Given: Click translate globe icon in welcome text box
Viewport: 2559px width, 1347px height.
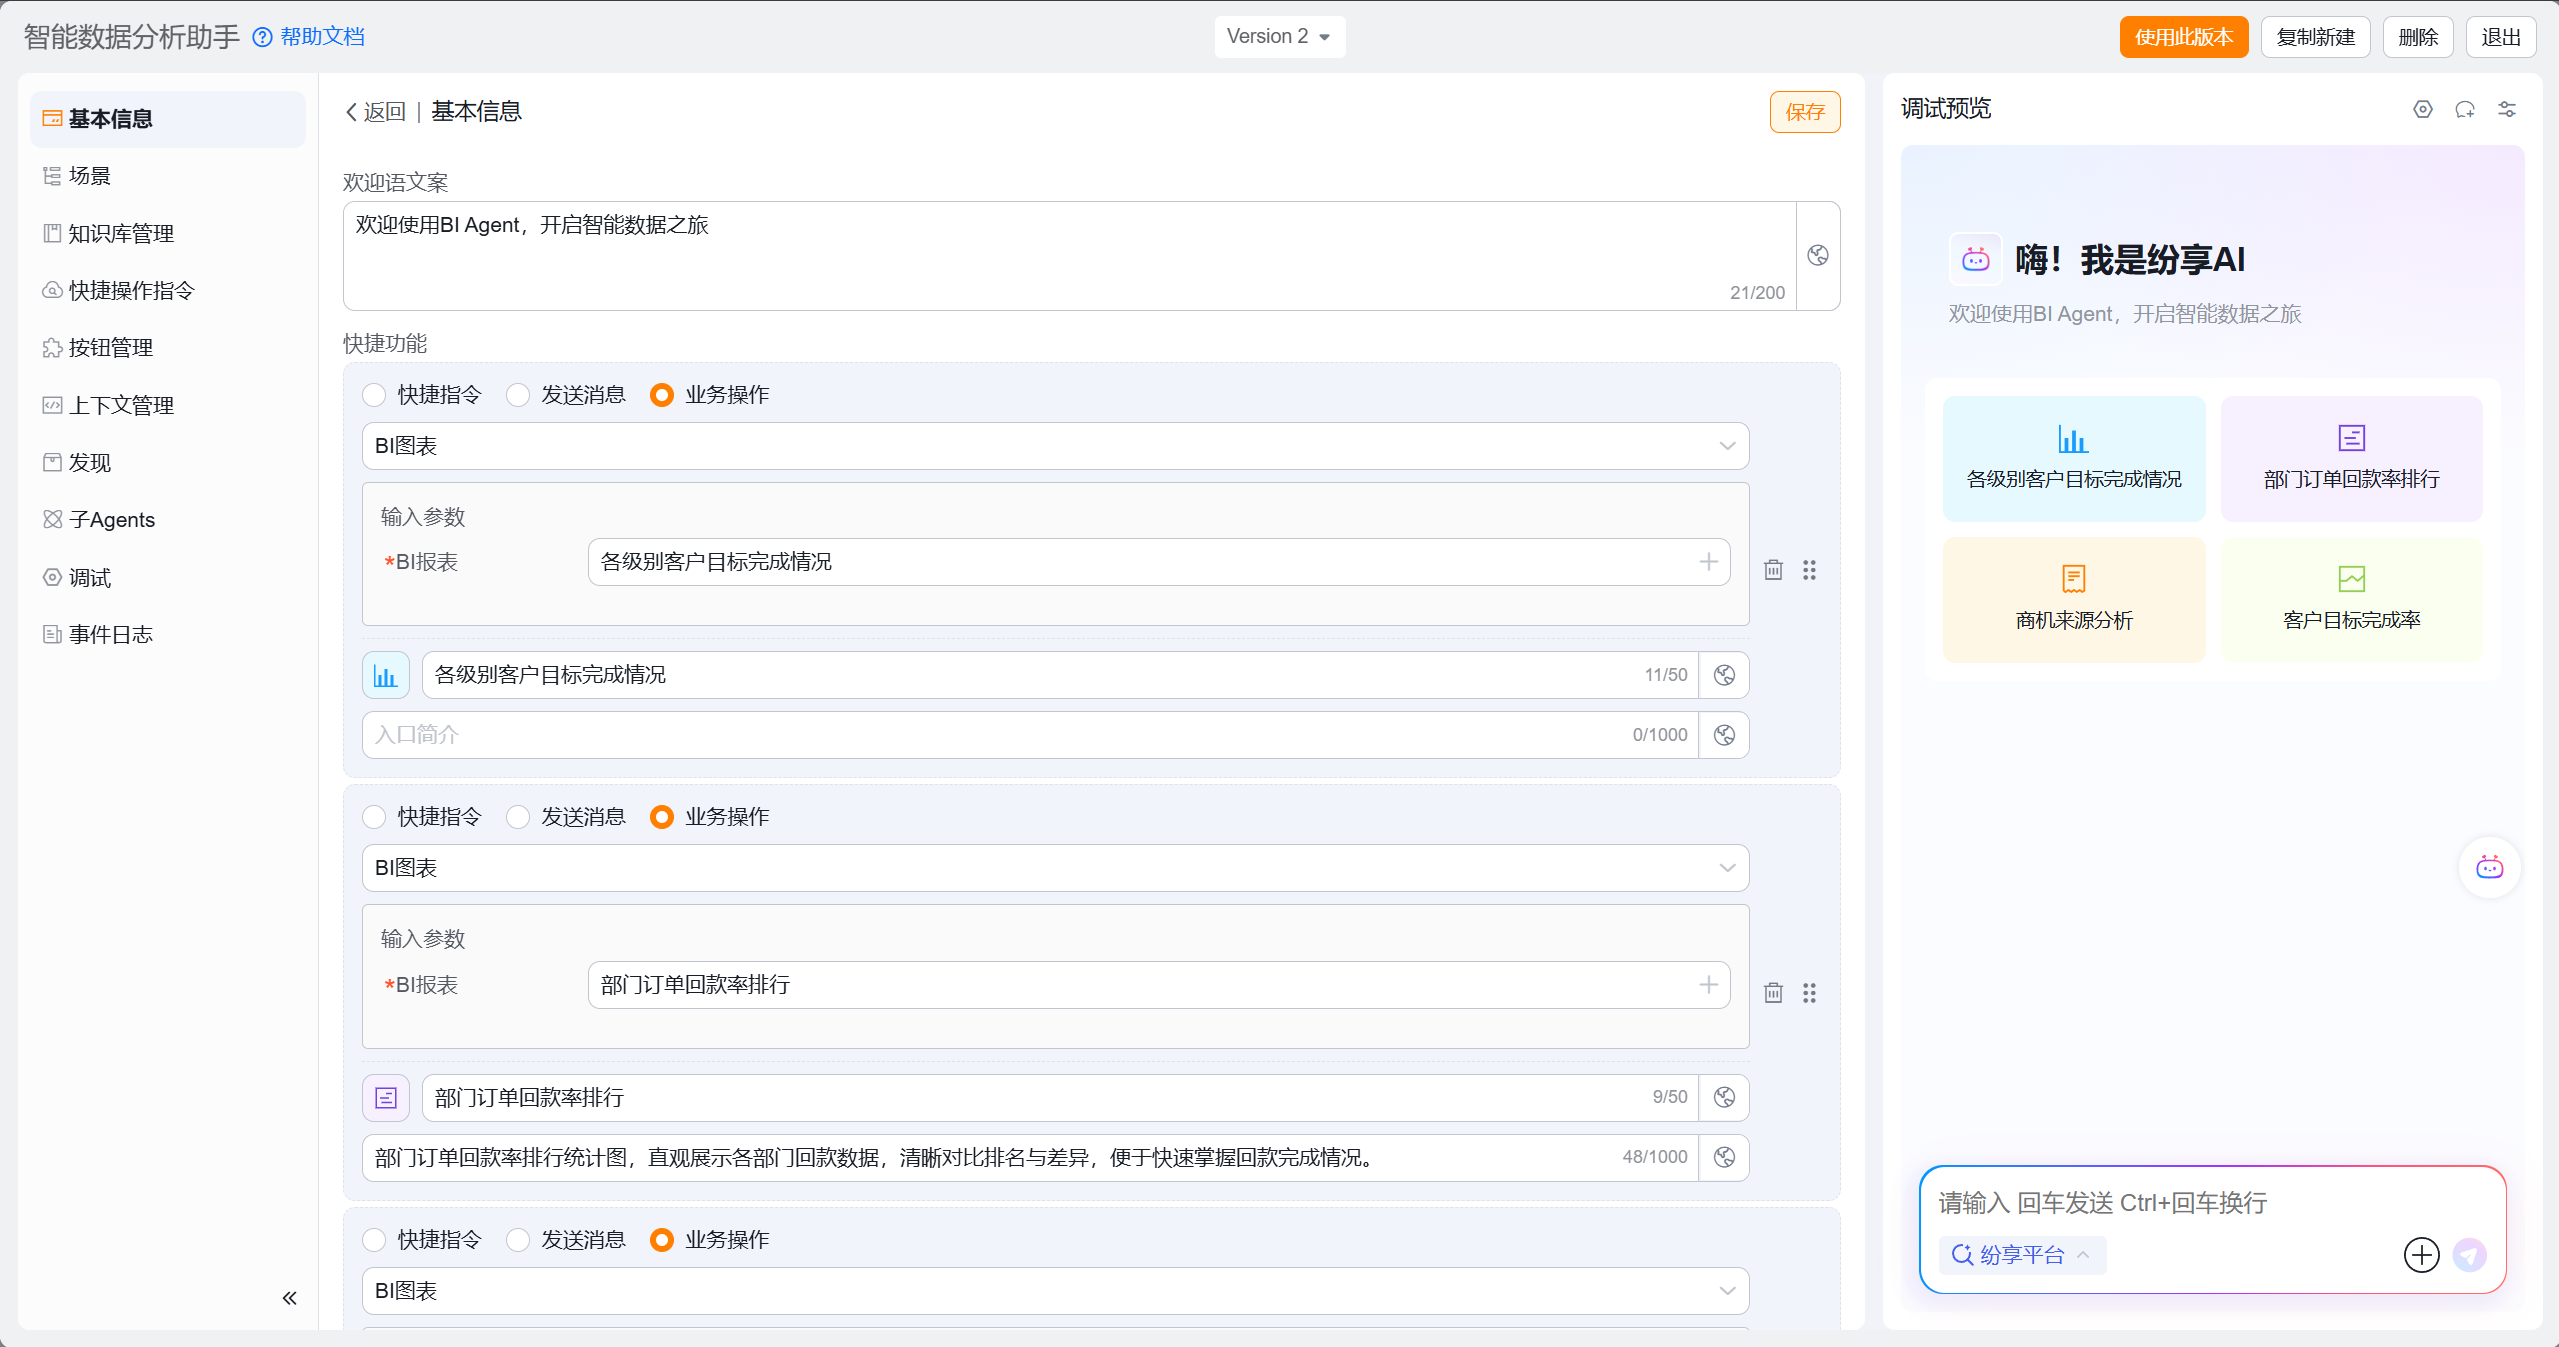Looking at the screenshot, I should (x=1818, y=256).
